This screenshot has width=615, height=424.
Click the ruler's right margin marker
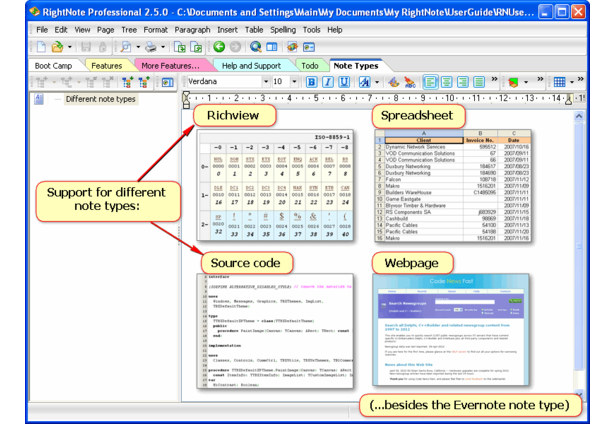click(568, 100)
